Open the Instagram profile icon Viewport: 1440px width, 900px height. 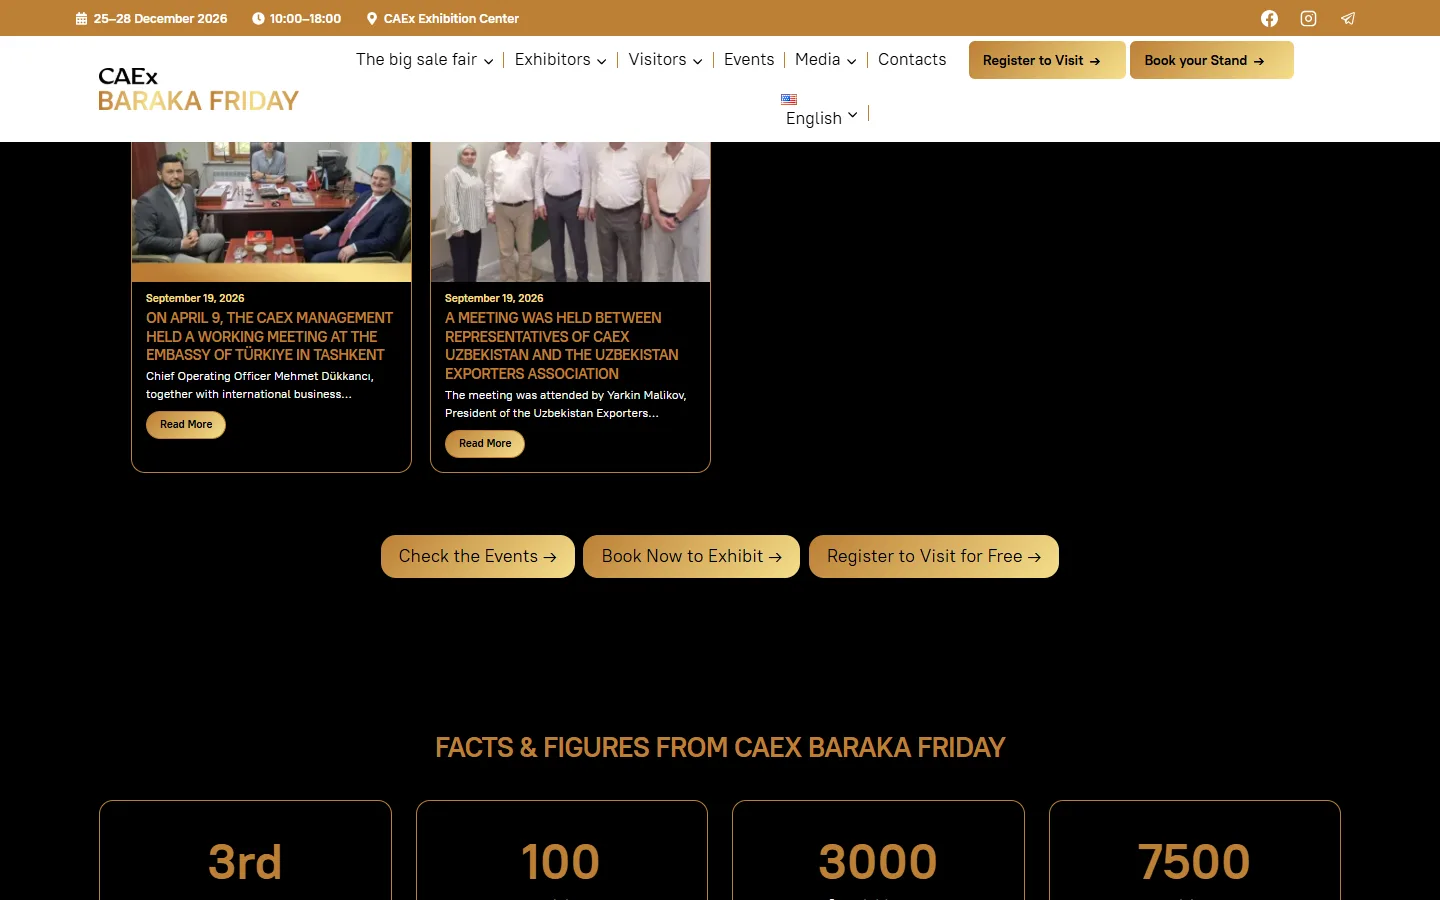[1308, 18]
